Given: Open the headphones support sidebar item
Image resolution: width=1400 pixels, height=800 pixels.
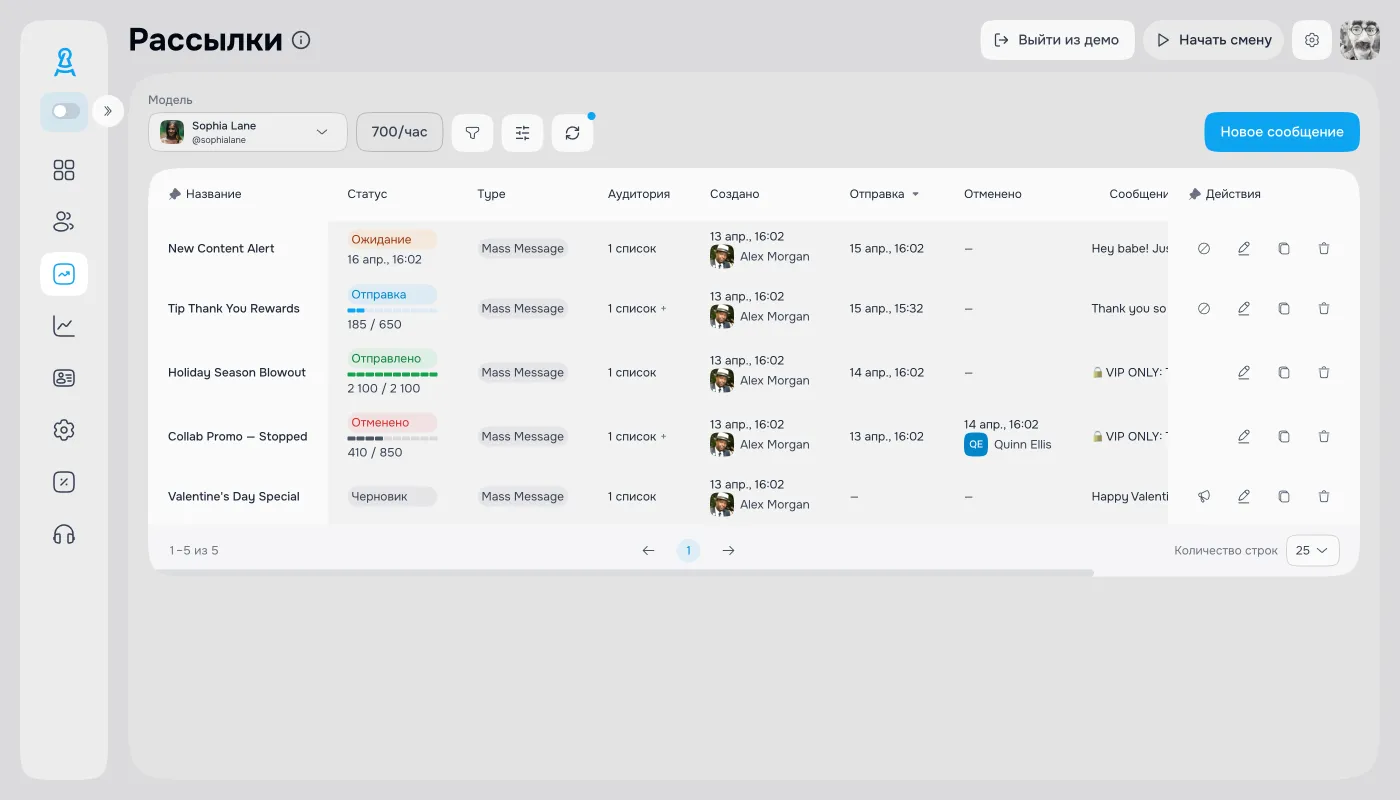Looking at the screenshot, I should coord(64,534).
